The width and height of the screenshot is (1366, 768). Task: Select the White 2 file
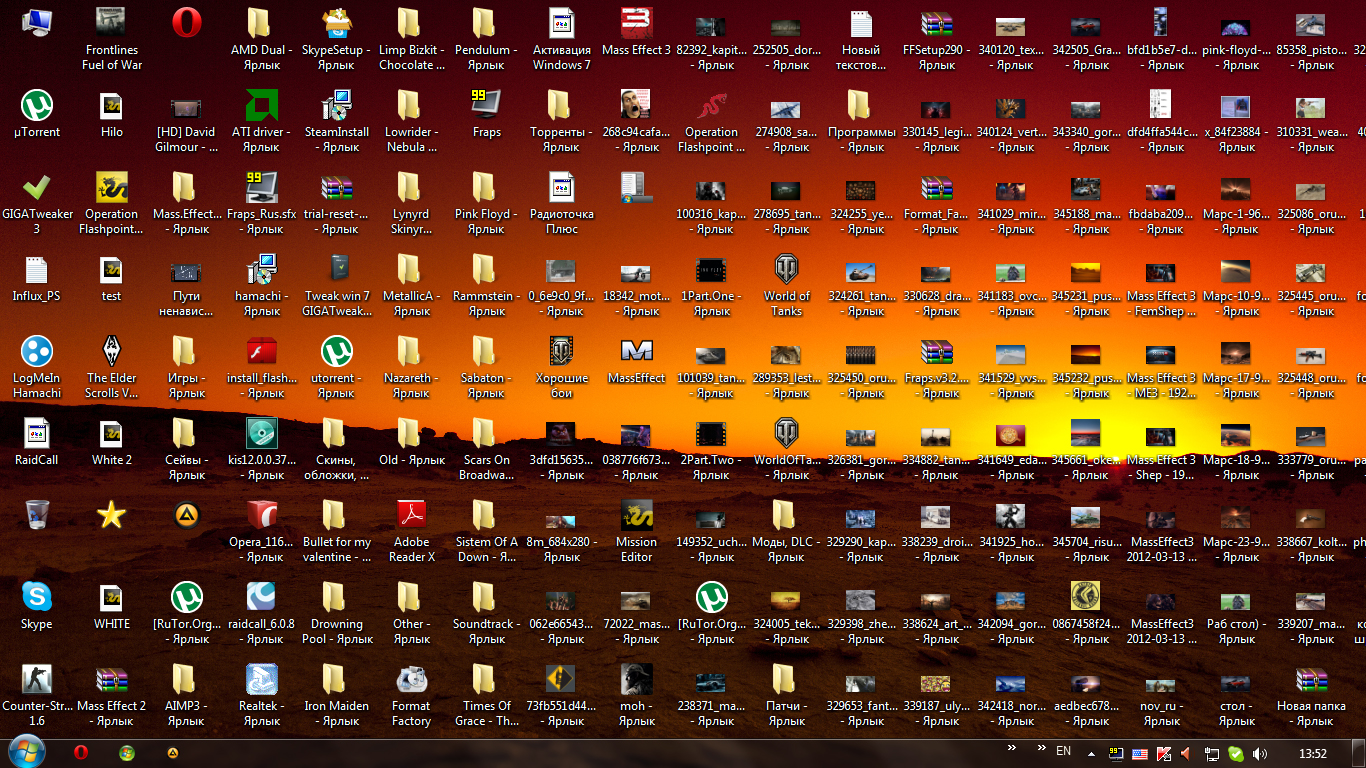112,442
